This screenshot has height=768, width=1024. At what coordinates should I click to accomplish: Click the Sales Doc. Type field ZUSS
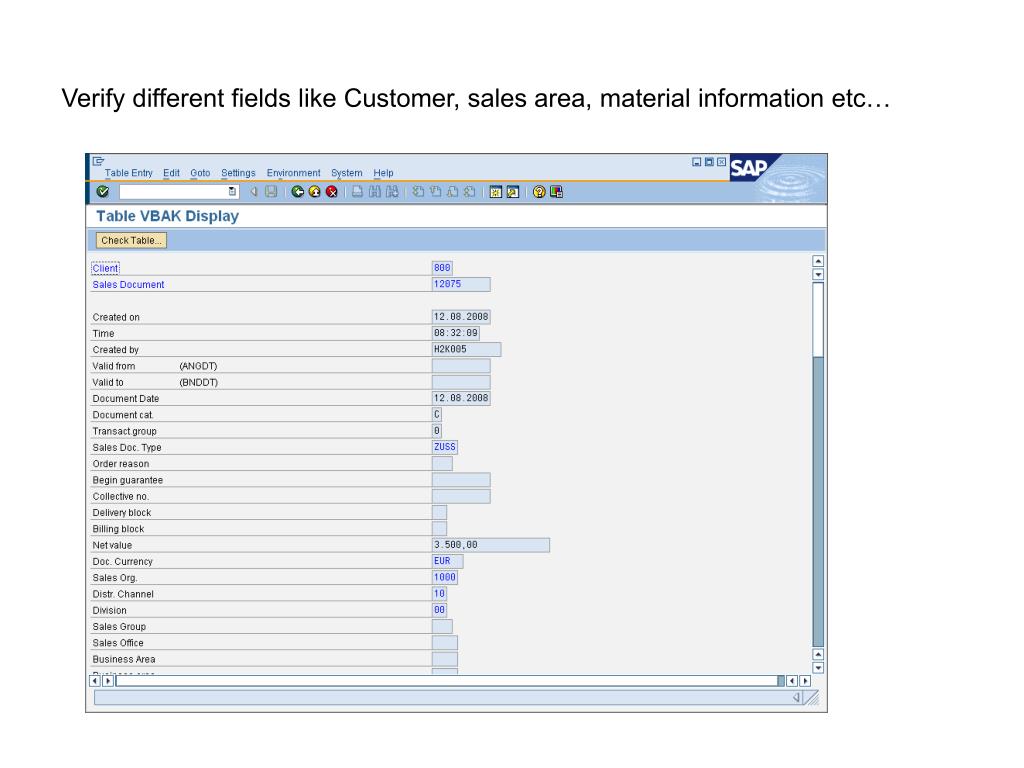pyautogui.click(x=445, y=447)
